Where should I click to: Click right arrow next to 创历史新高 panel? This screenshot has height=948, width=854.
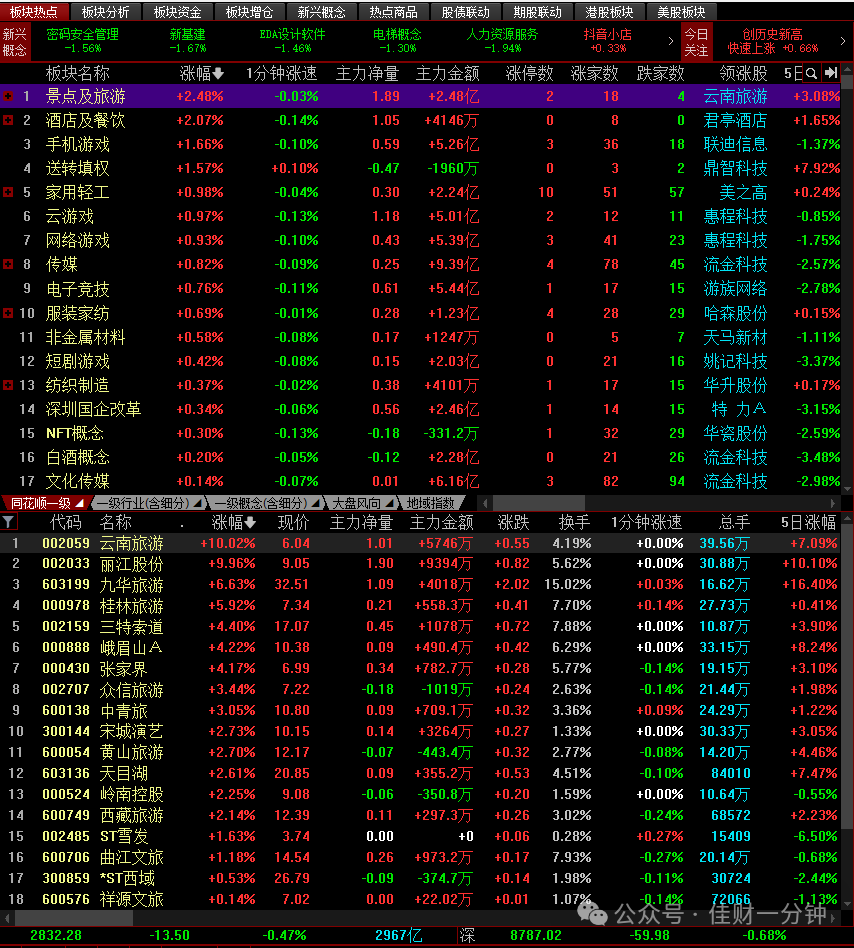point(843,41)
